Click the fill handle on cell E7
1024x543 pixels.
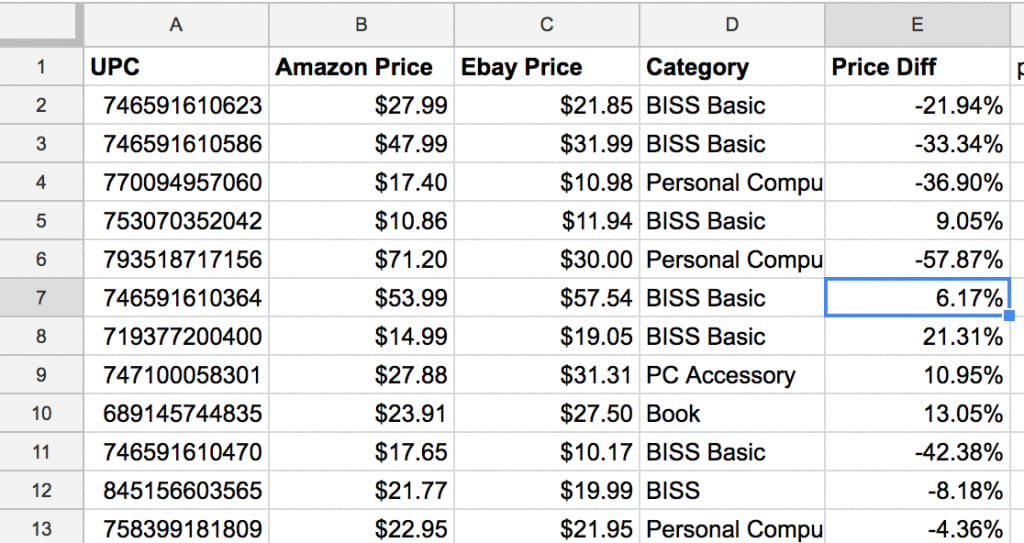point(1009,316)
